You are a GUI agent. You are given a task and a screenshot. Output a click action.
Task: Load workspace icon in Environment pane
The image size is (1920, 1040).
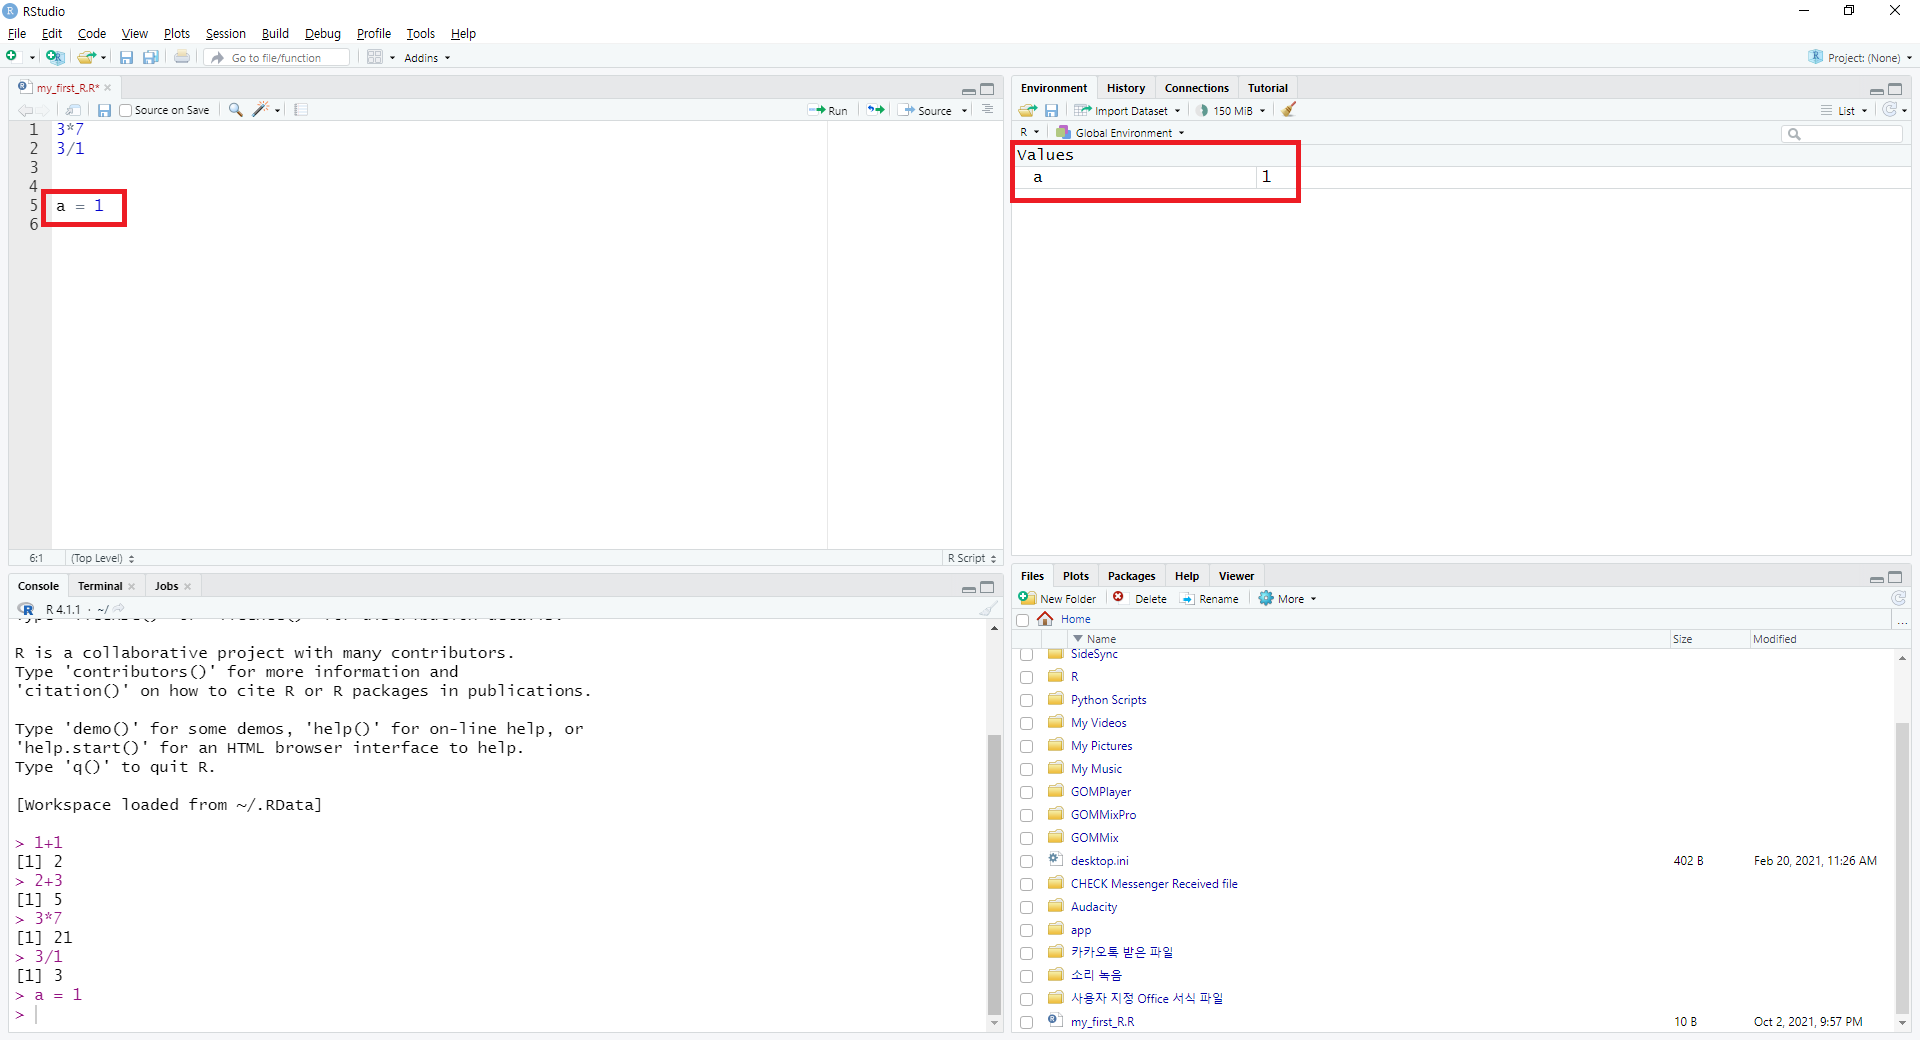[1027, 110]
